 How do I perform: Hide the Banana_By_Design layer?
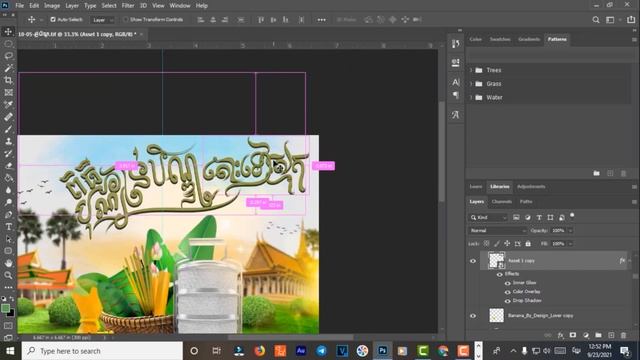click(x=473, y=316)
